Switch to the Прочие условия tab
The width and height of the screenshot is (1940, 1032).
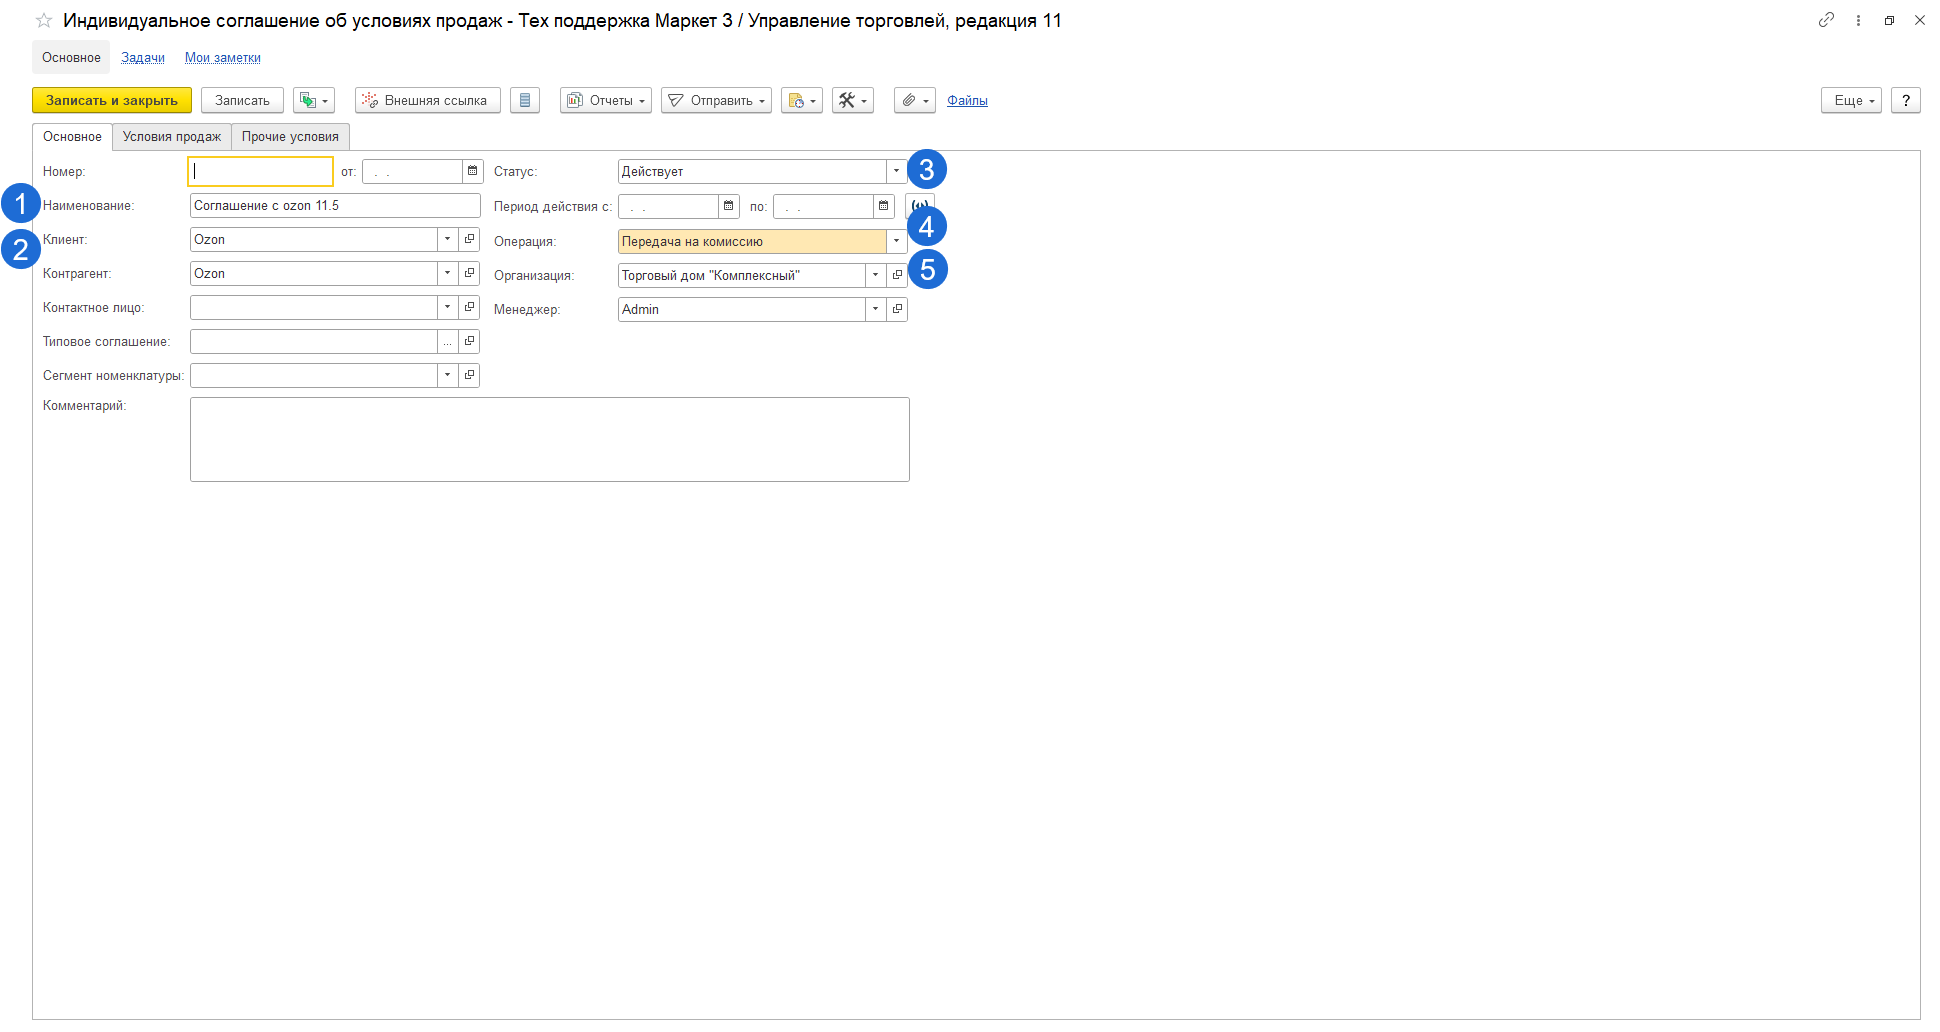(290, 137)
